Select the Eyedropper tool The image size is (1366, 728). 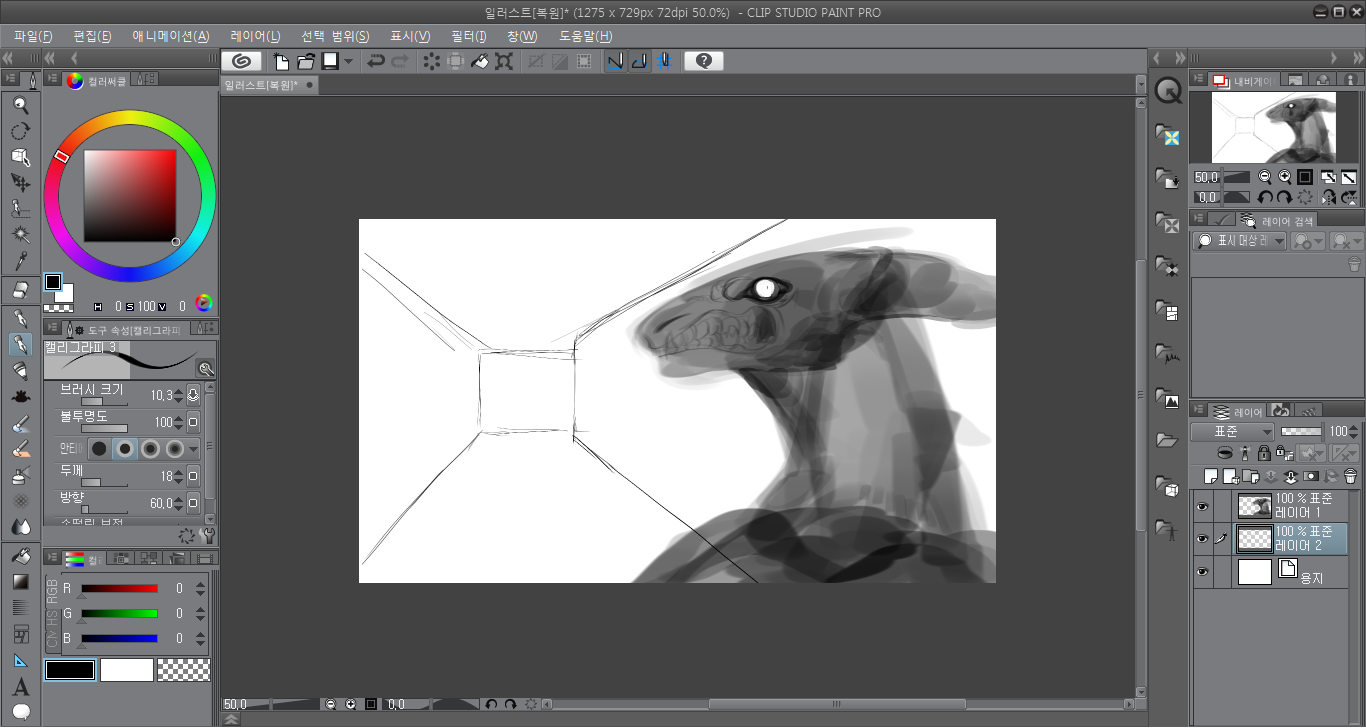coord(20,261)
